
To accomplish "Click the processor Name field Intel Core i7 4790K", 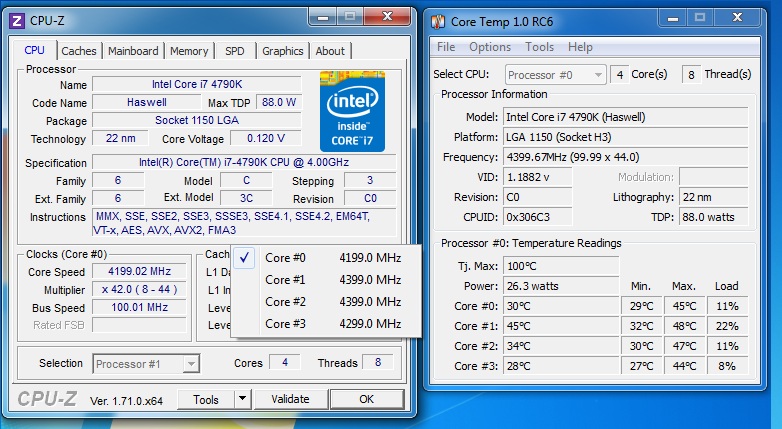I will [x=197, y=84].
